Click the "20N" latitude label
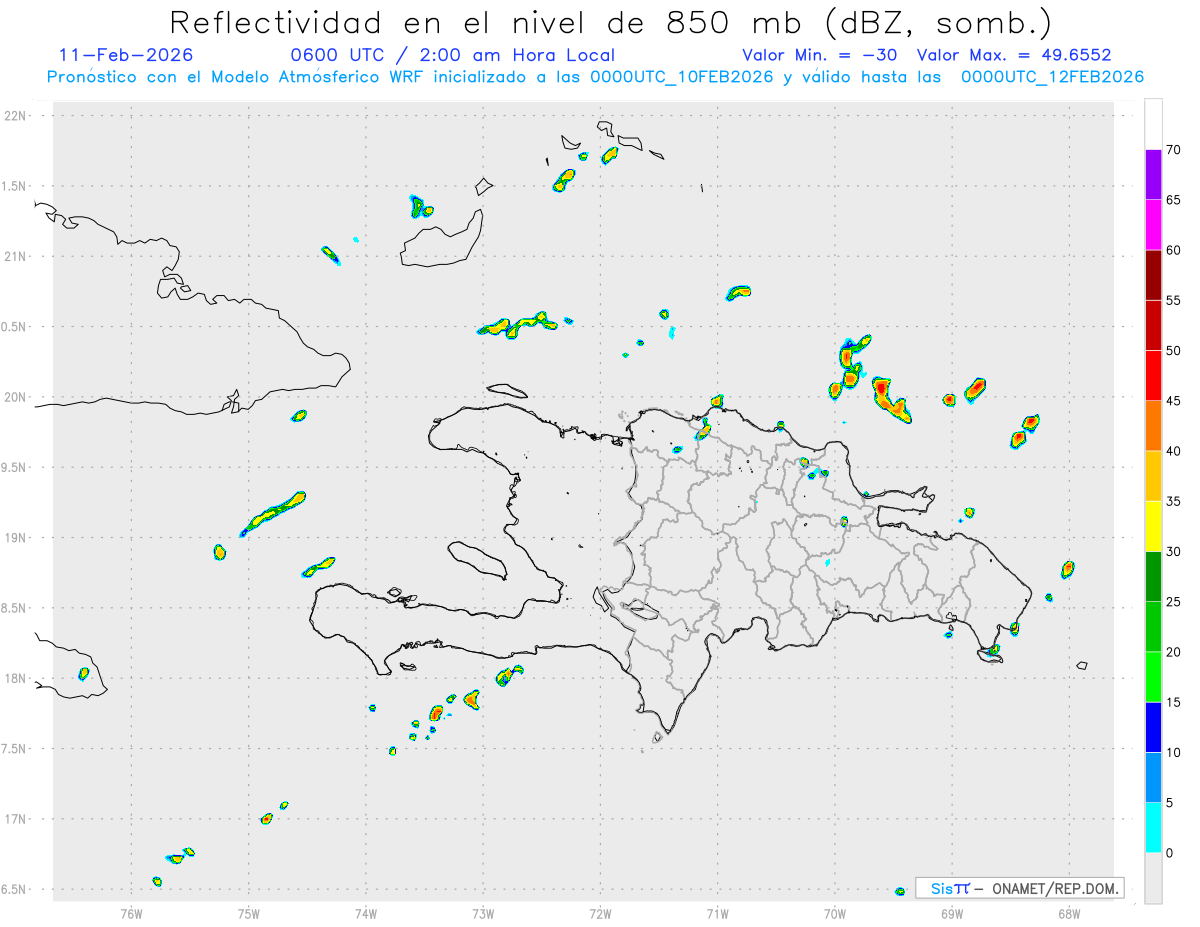This screenshot has width=1200, height=927. (17, 397)
